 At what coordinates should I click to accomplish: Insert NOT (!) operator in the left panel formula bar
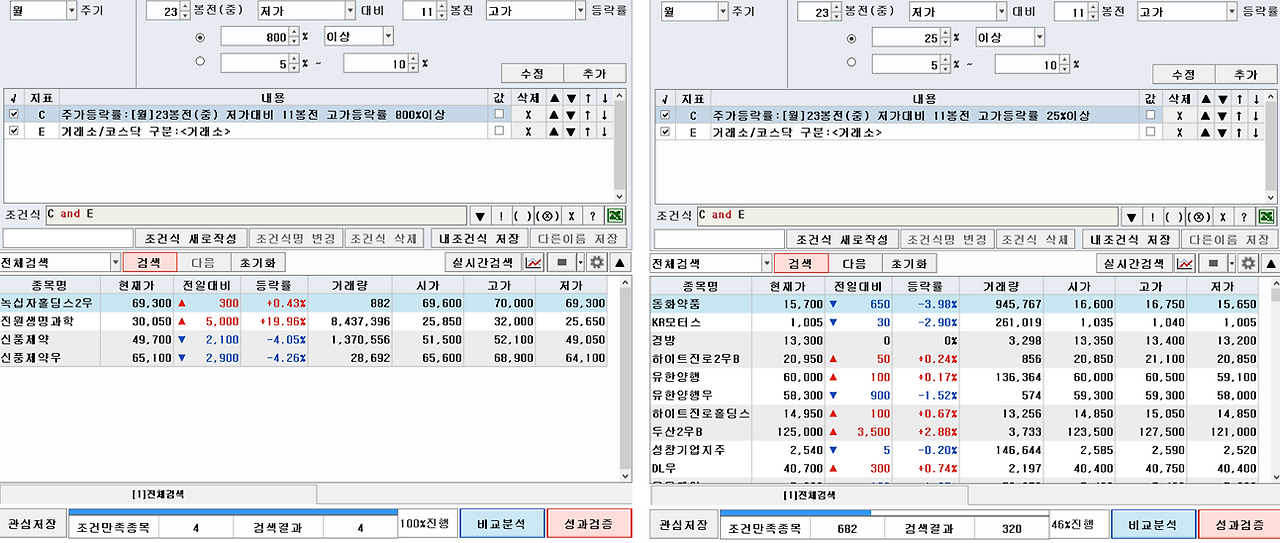tap(500, 215)
